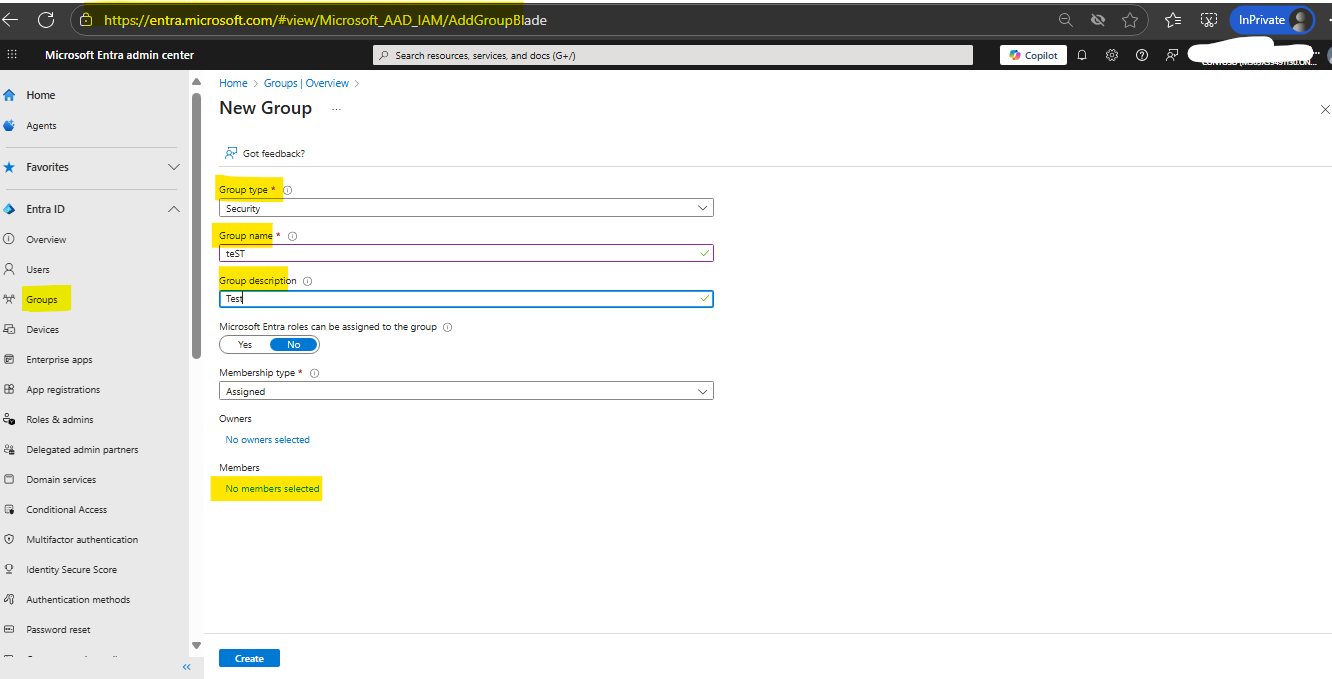Set Entra roles assignable to Yes
This screenshot has width=1332, height=679.
pyautogui.click(x=245, y=344)
